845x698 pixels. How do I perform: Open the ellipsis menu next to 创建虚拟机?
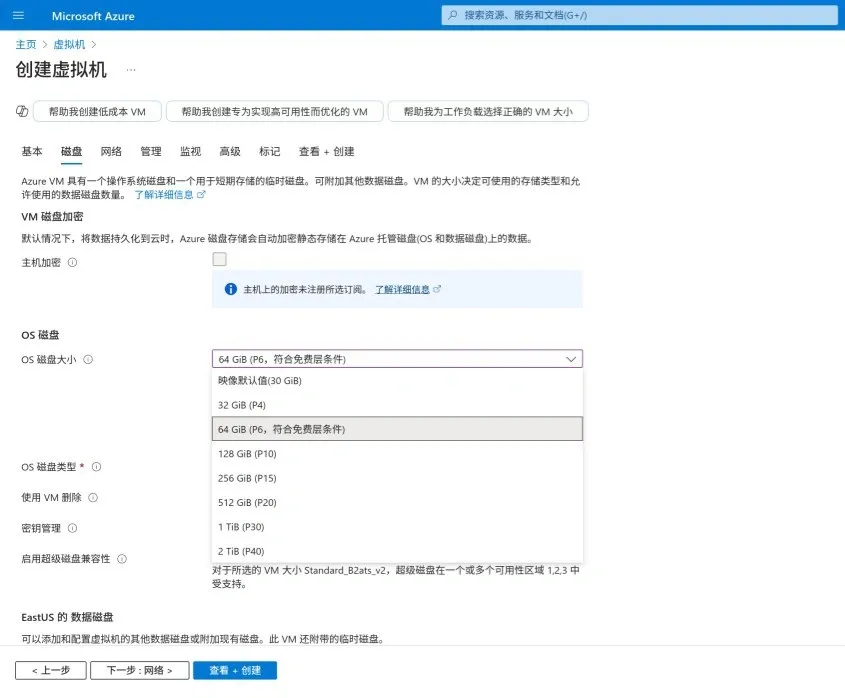pyautogui.click(x=131, y=70)
